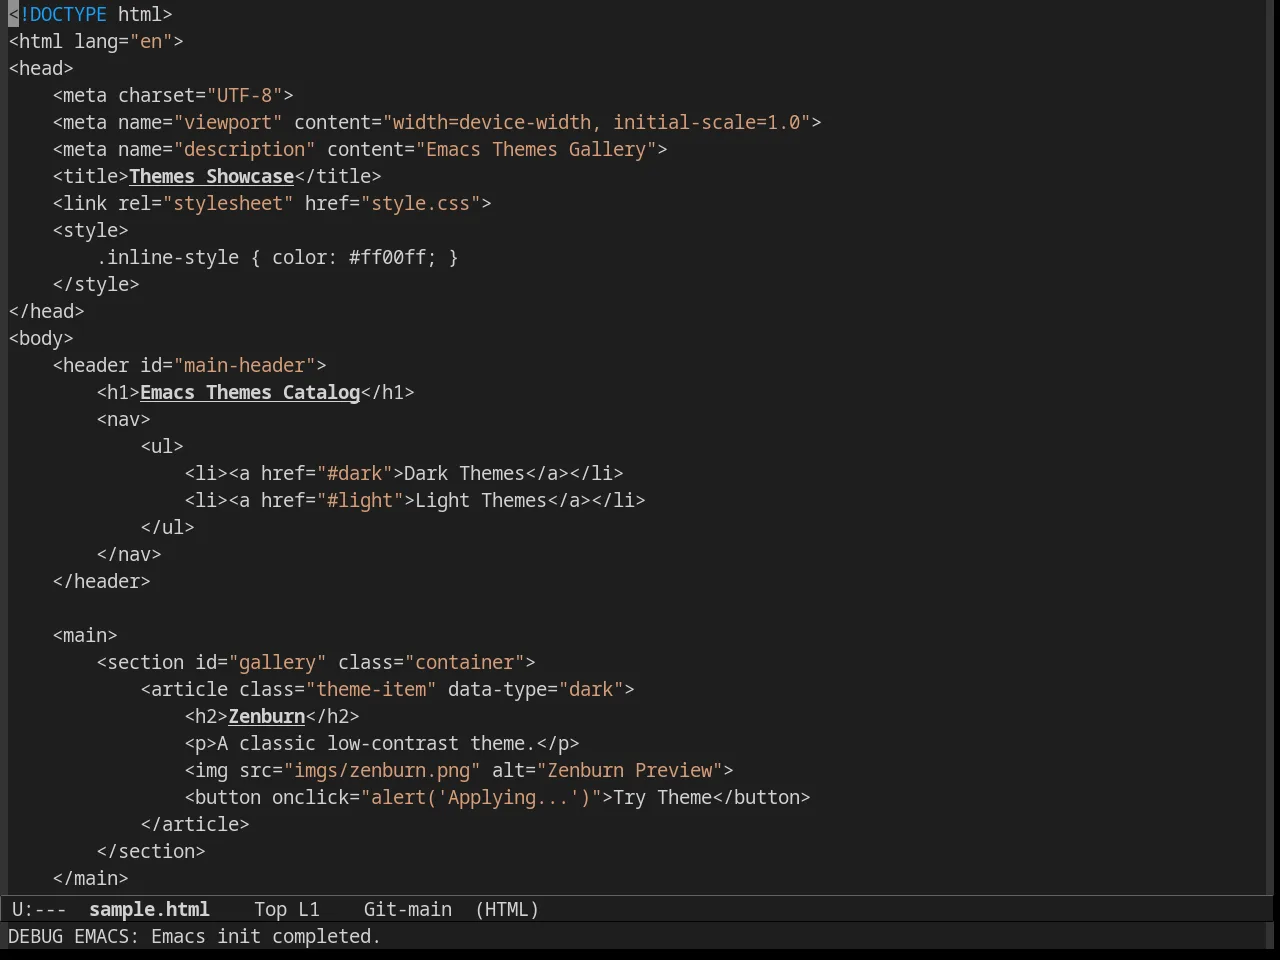This screenshot has height=960, width=1280.
Task: Click the closing </main> tag
Action: 90,878
